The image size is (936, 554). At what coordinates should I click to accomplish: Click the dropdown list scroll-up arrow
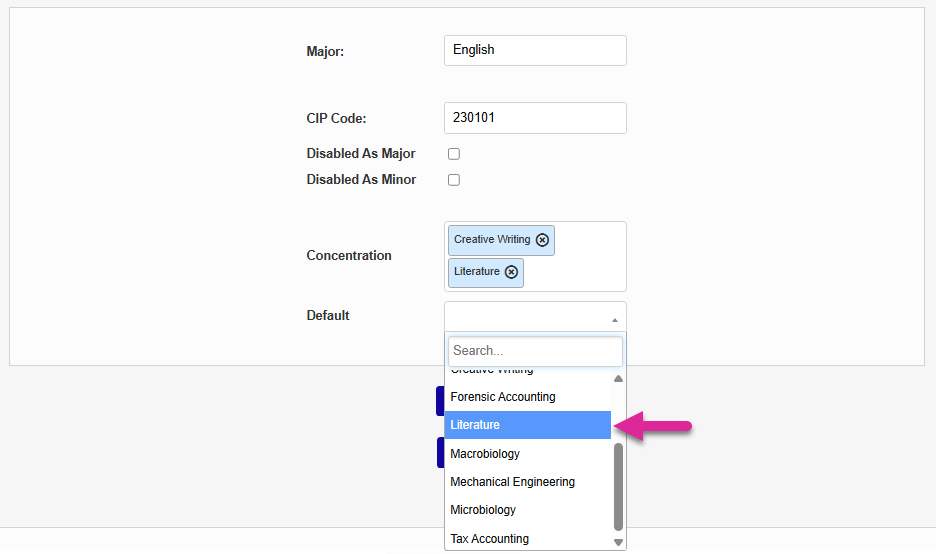(x=618, y=379)
